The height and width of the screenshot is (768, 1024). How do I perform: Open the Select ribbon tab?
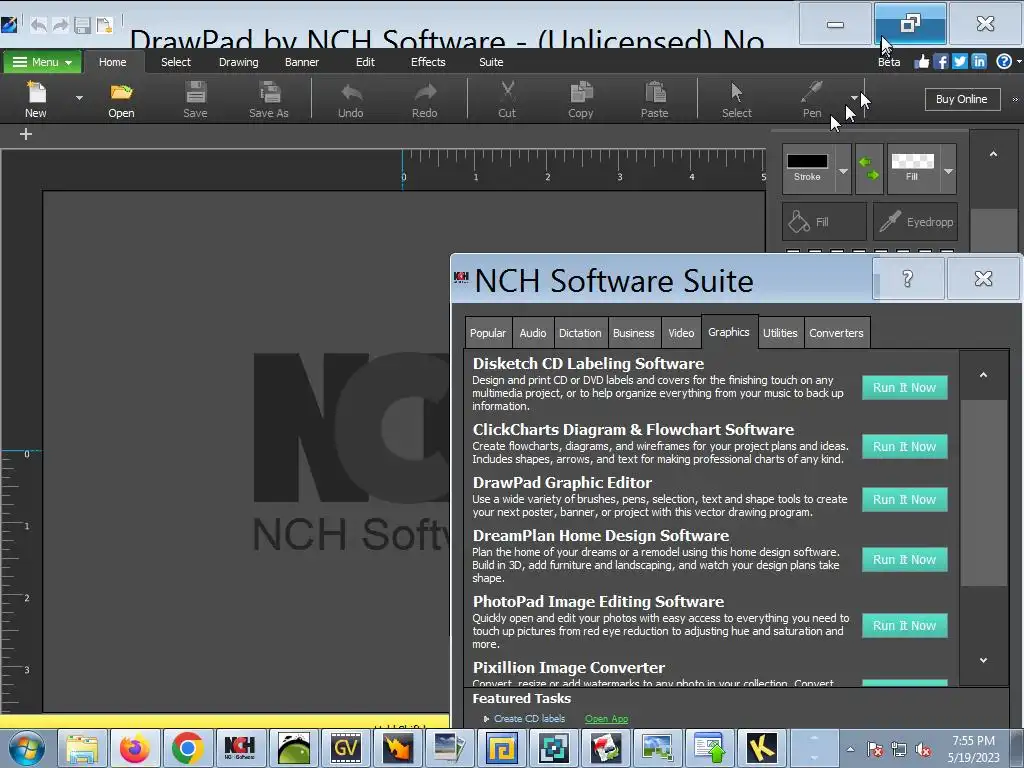point(176,62)
